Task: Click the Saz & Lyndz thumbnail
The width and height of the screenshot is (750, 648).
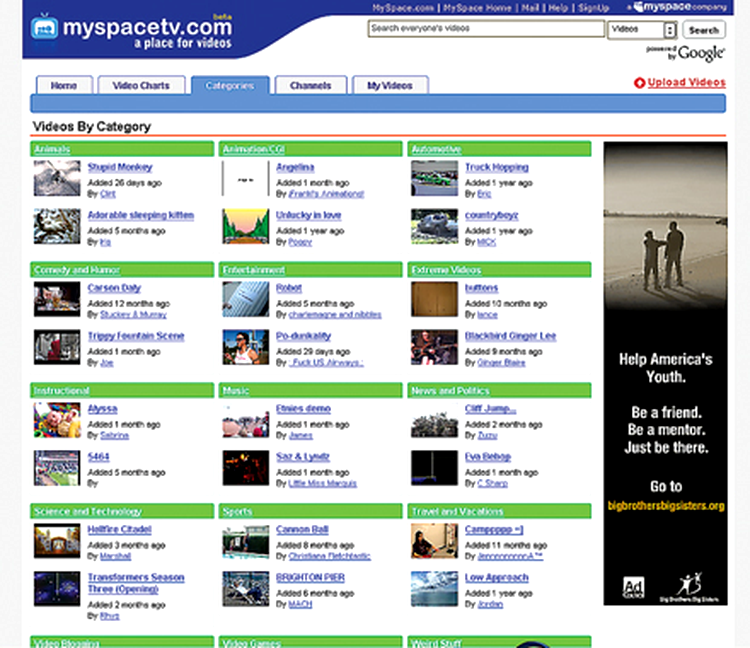Action: click(x=245, y=468)
